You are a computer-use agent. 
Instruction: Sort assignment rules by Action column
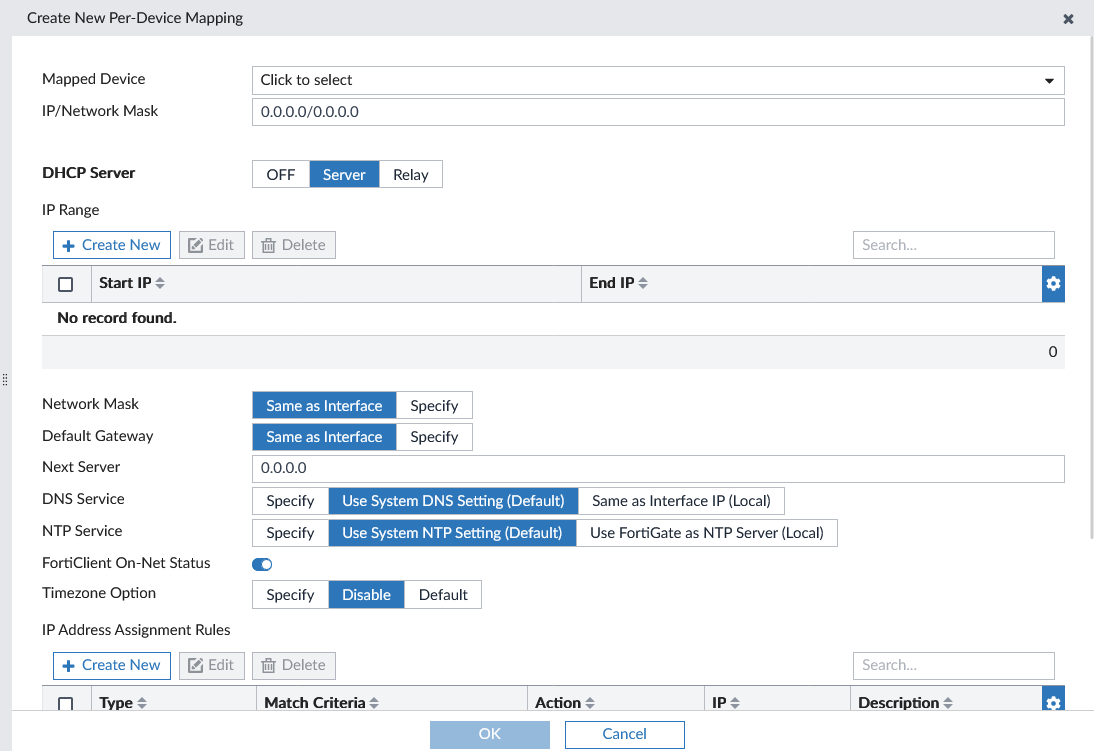point(590,703)
